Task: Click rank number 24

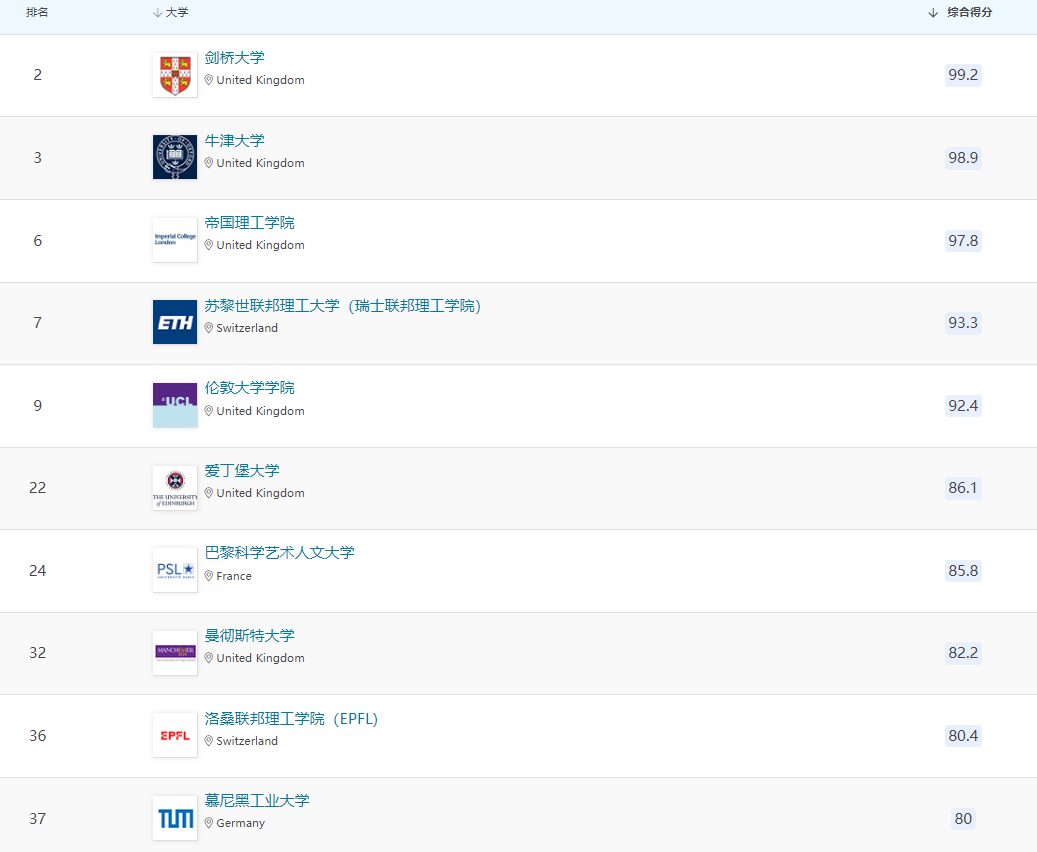Action: 38,570
